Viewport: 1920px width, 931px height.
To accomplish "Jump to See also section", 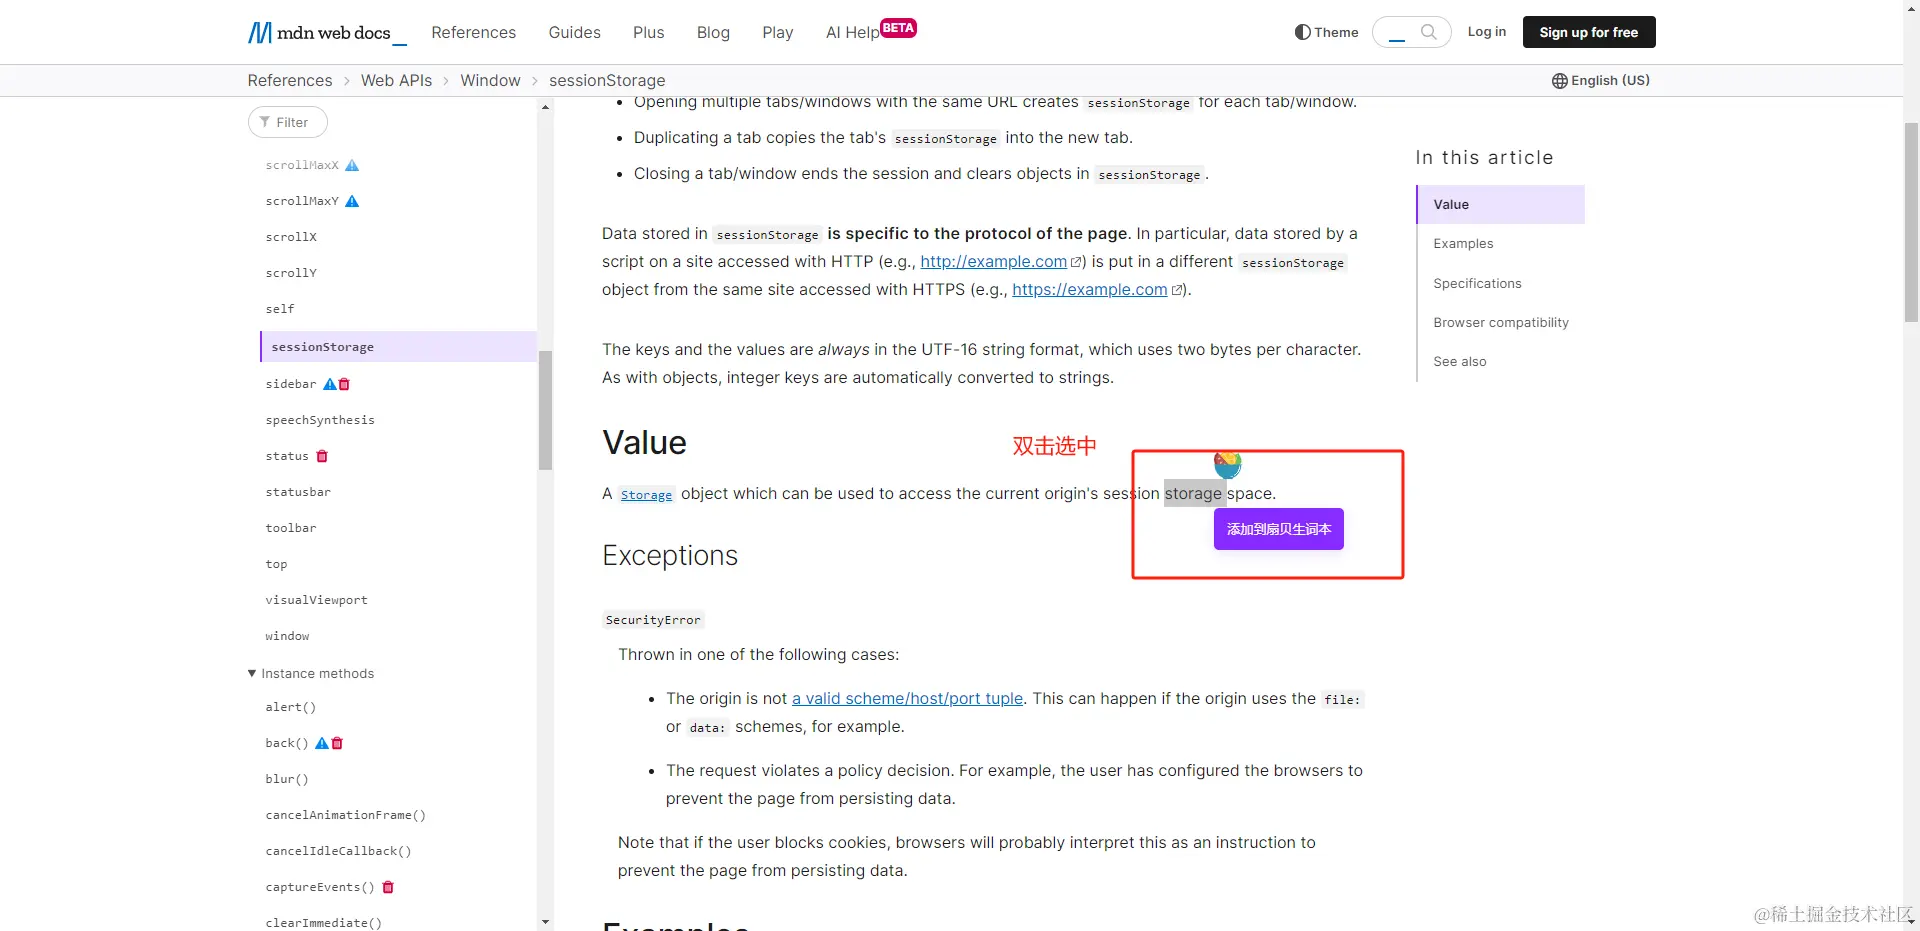I will [1459, 361].
